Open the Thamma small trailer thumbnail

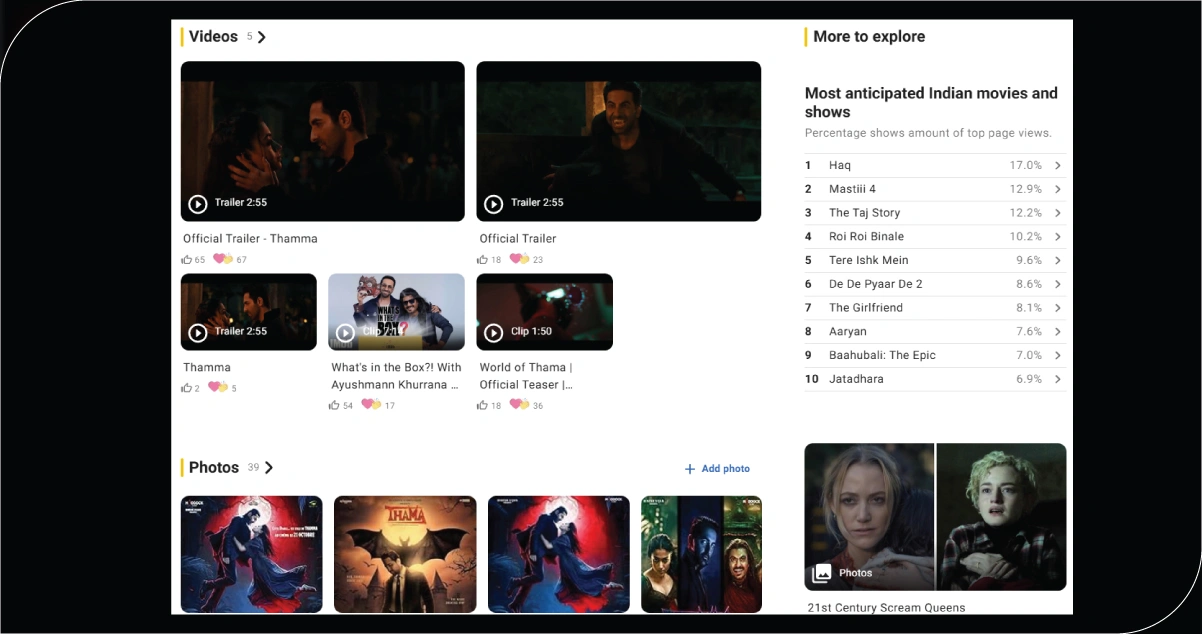(x=248, y=311)
